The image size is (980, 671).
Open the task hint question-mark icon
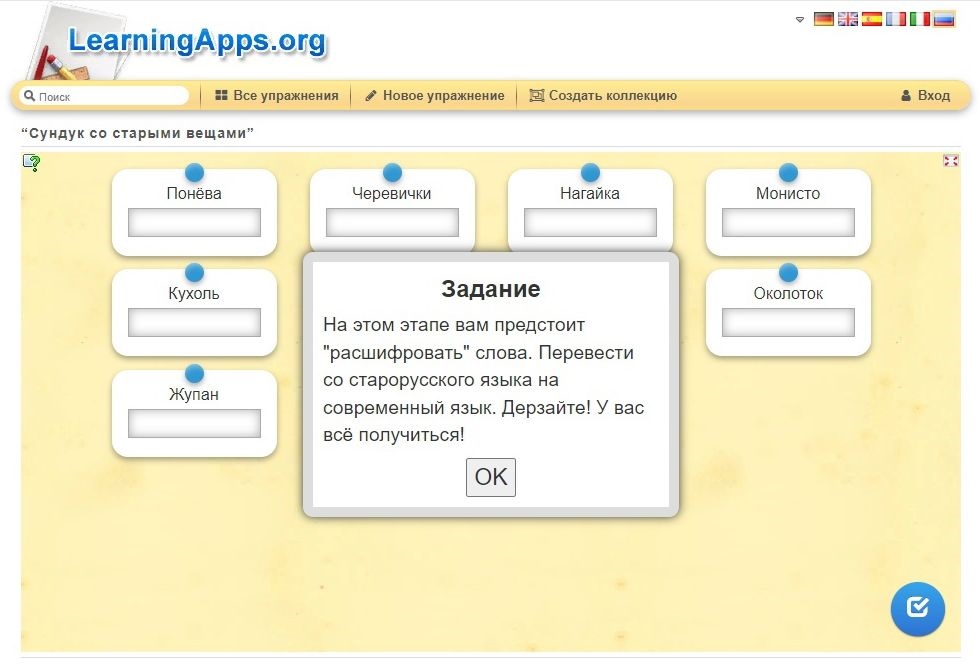pyautogui.click(x=32, y=163)
